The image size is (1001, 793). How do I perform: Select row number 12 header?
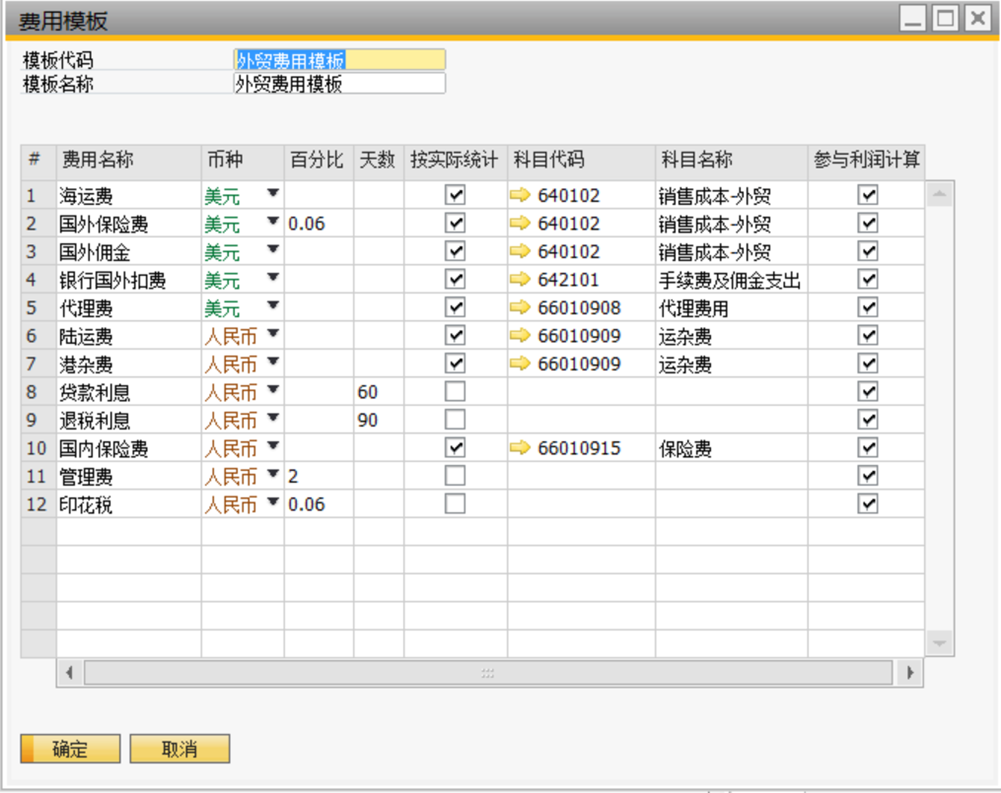pyautogui.click(x=39, y=504)
